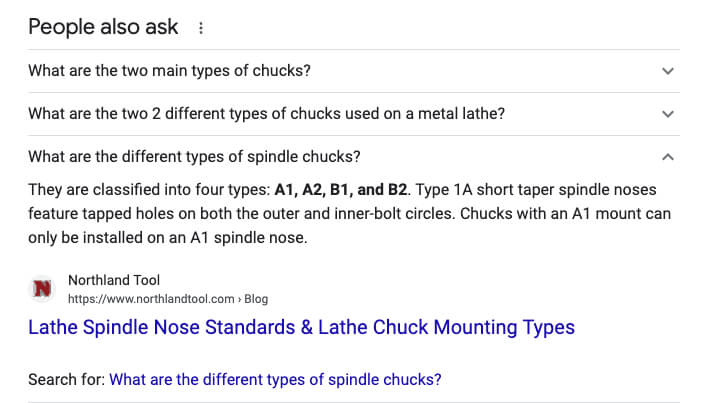Screen dimensions: 710x403
Task: Expand chevron for two main types of chucks
Action: tap(668, 71)
